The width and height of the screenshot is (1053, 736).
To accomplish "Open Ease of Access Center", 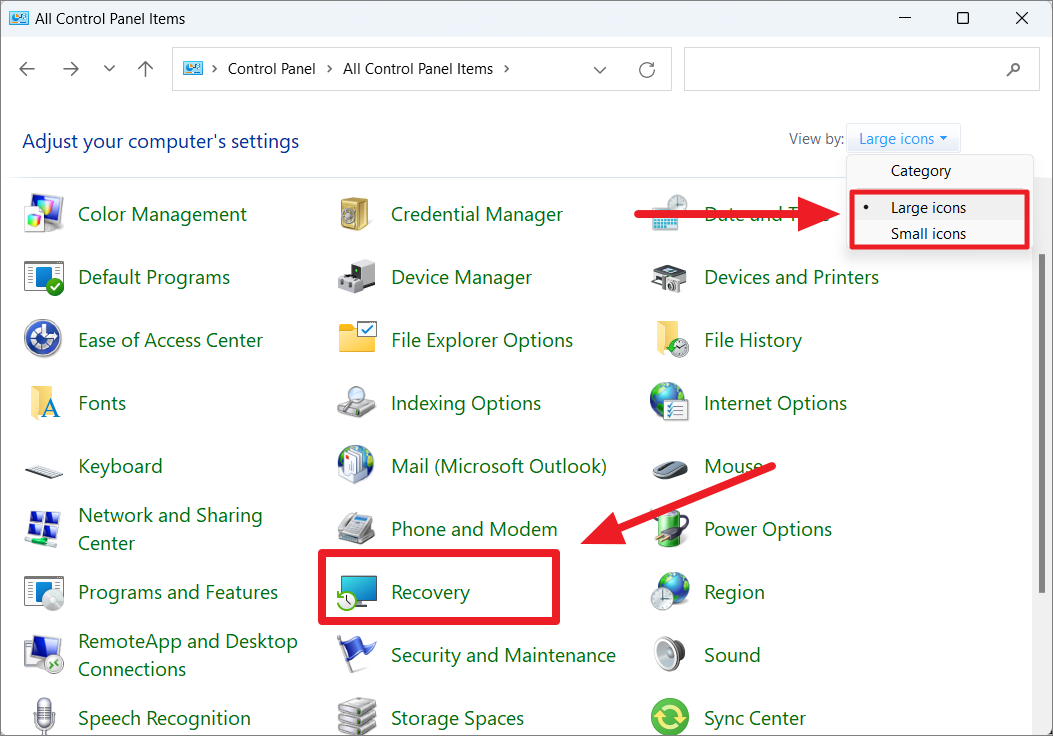I will tap(170, 340).
